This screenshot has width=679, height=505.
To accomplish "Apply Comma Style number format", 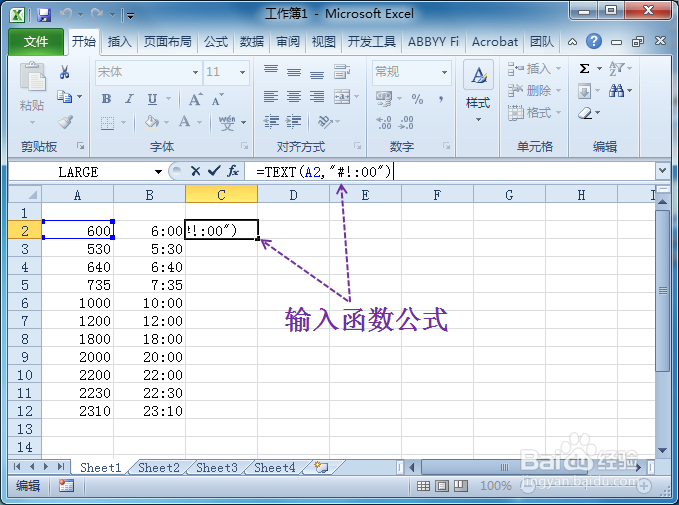I will (x=441, y=99).
